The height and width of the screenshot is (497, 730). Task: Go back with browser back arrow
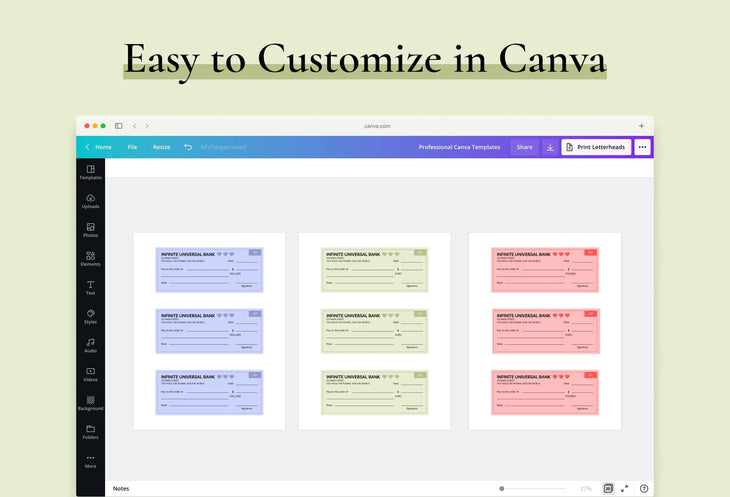tap(135, 126)
